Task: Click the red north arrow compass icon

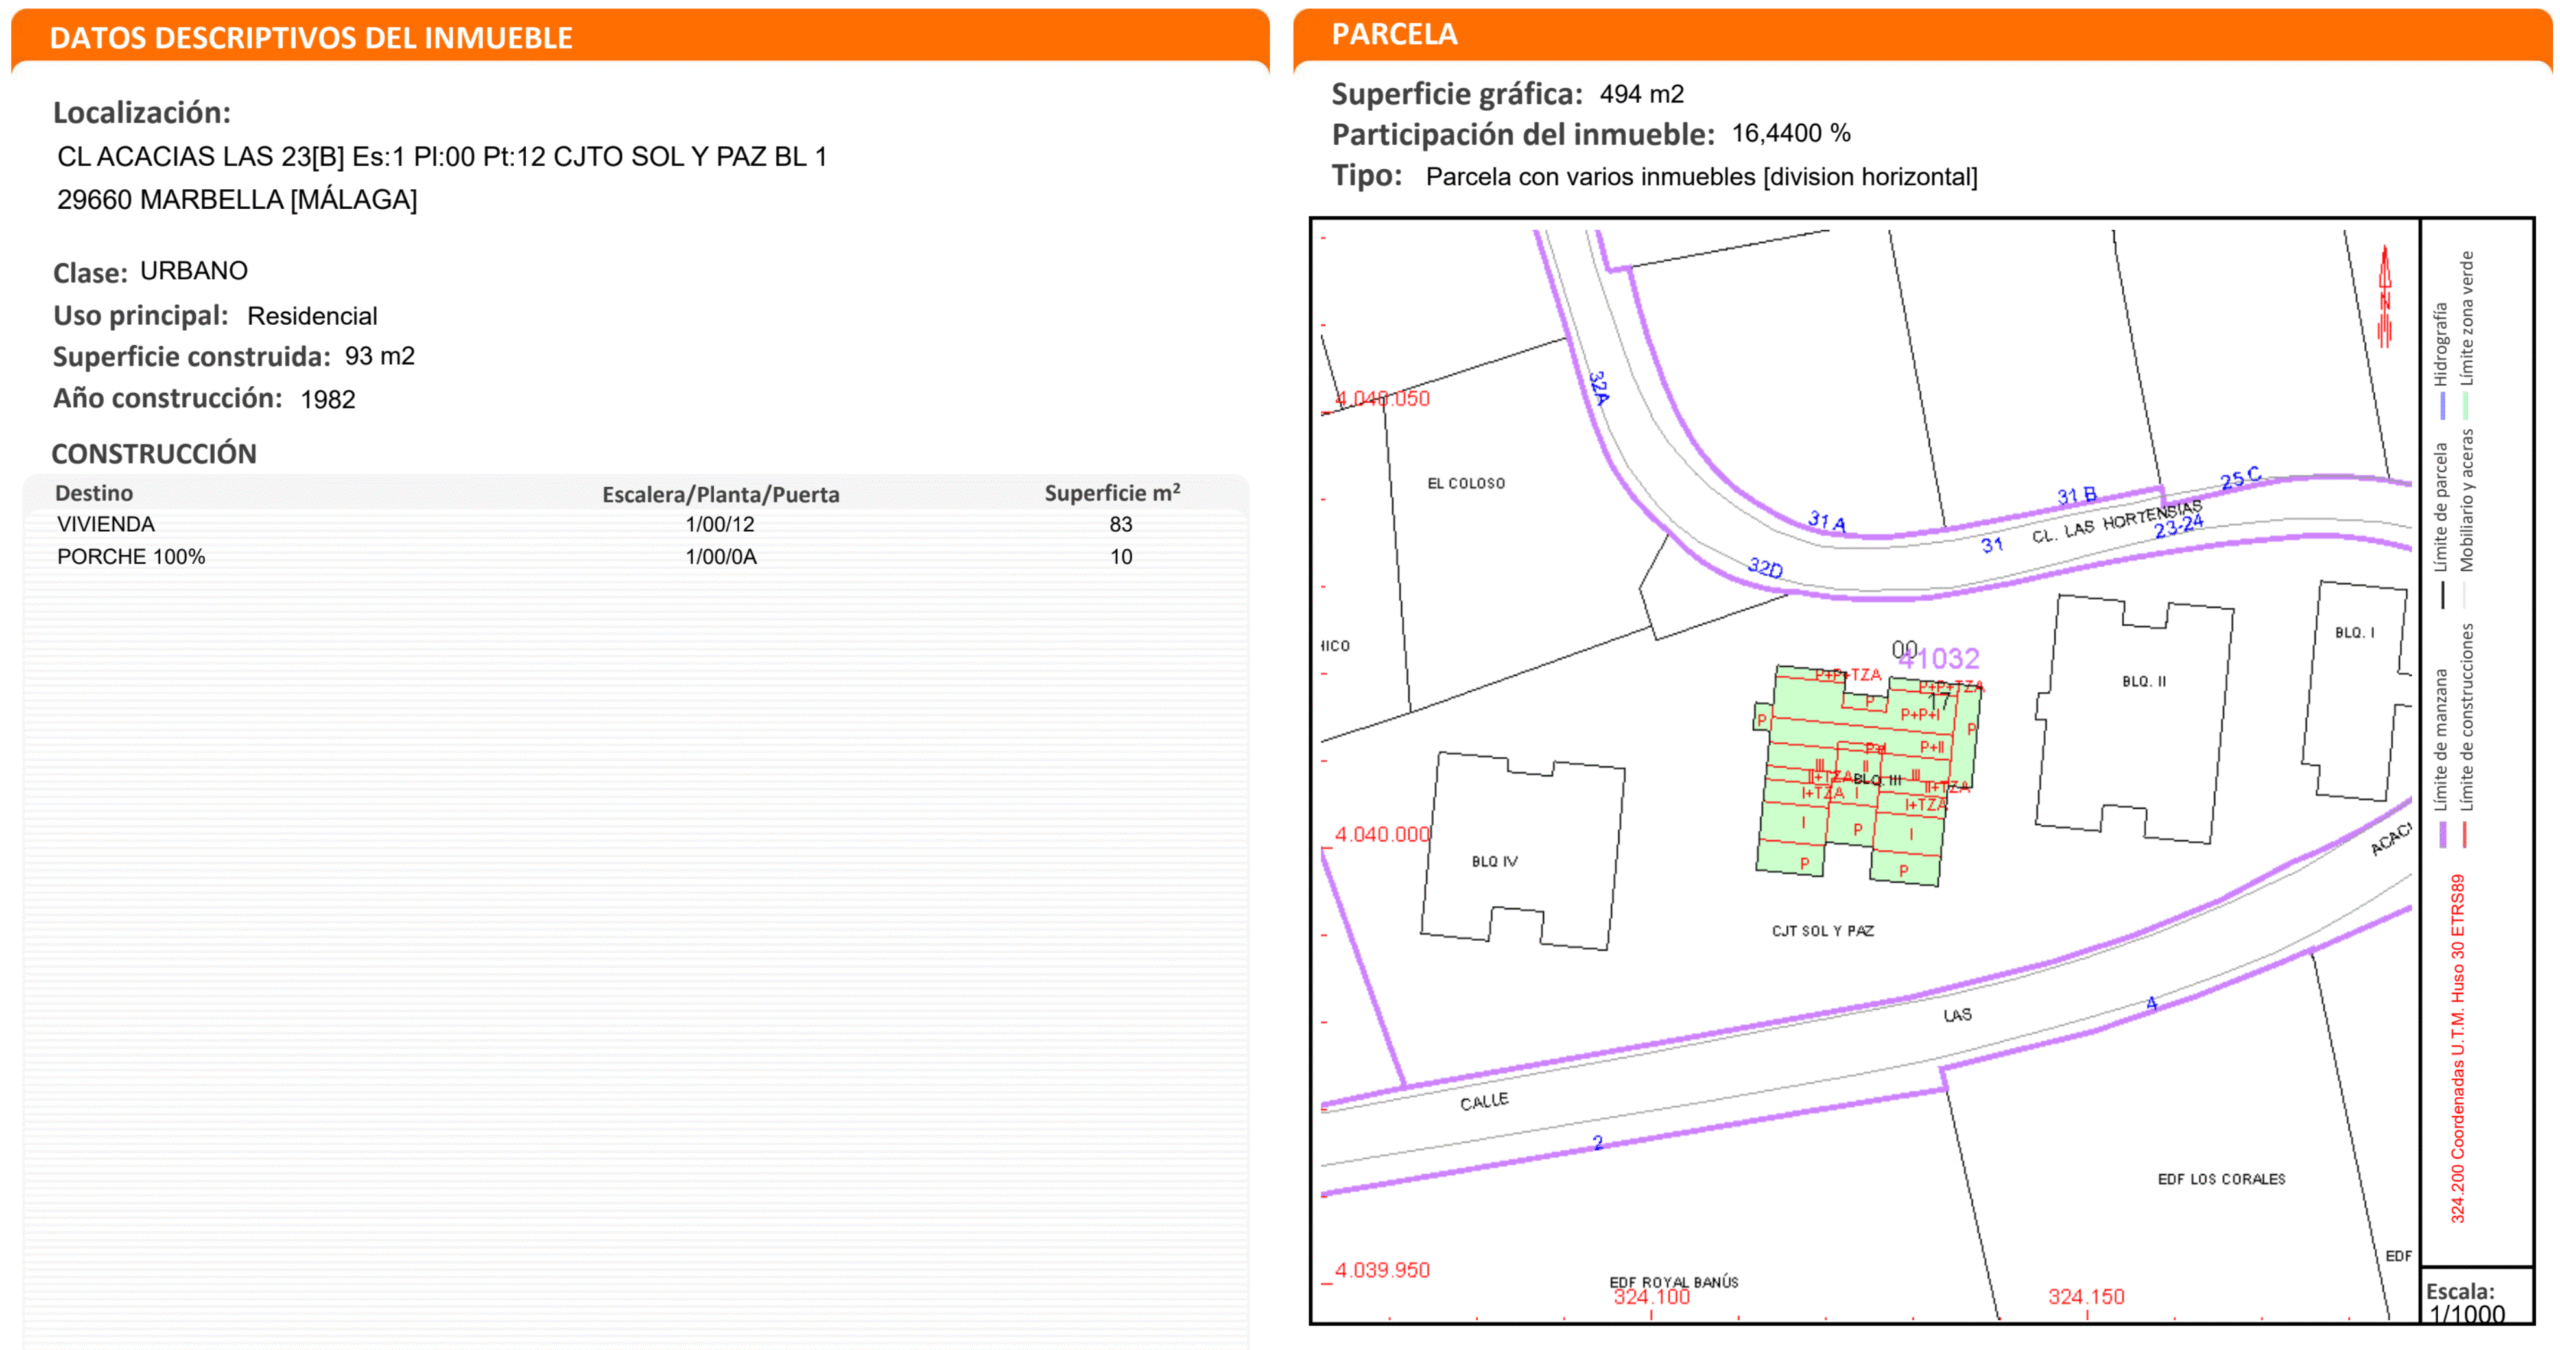Action: click(x=2384, y=298)
